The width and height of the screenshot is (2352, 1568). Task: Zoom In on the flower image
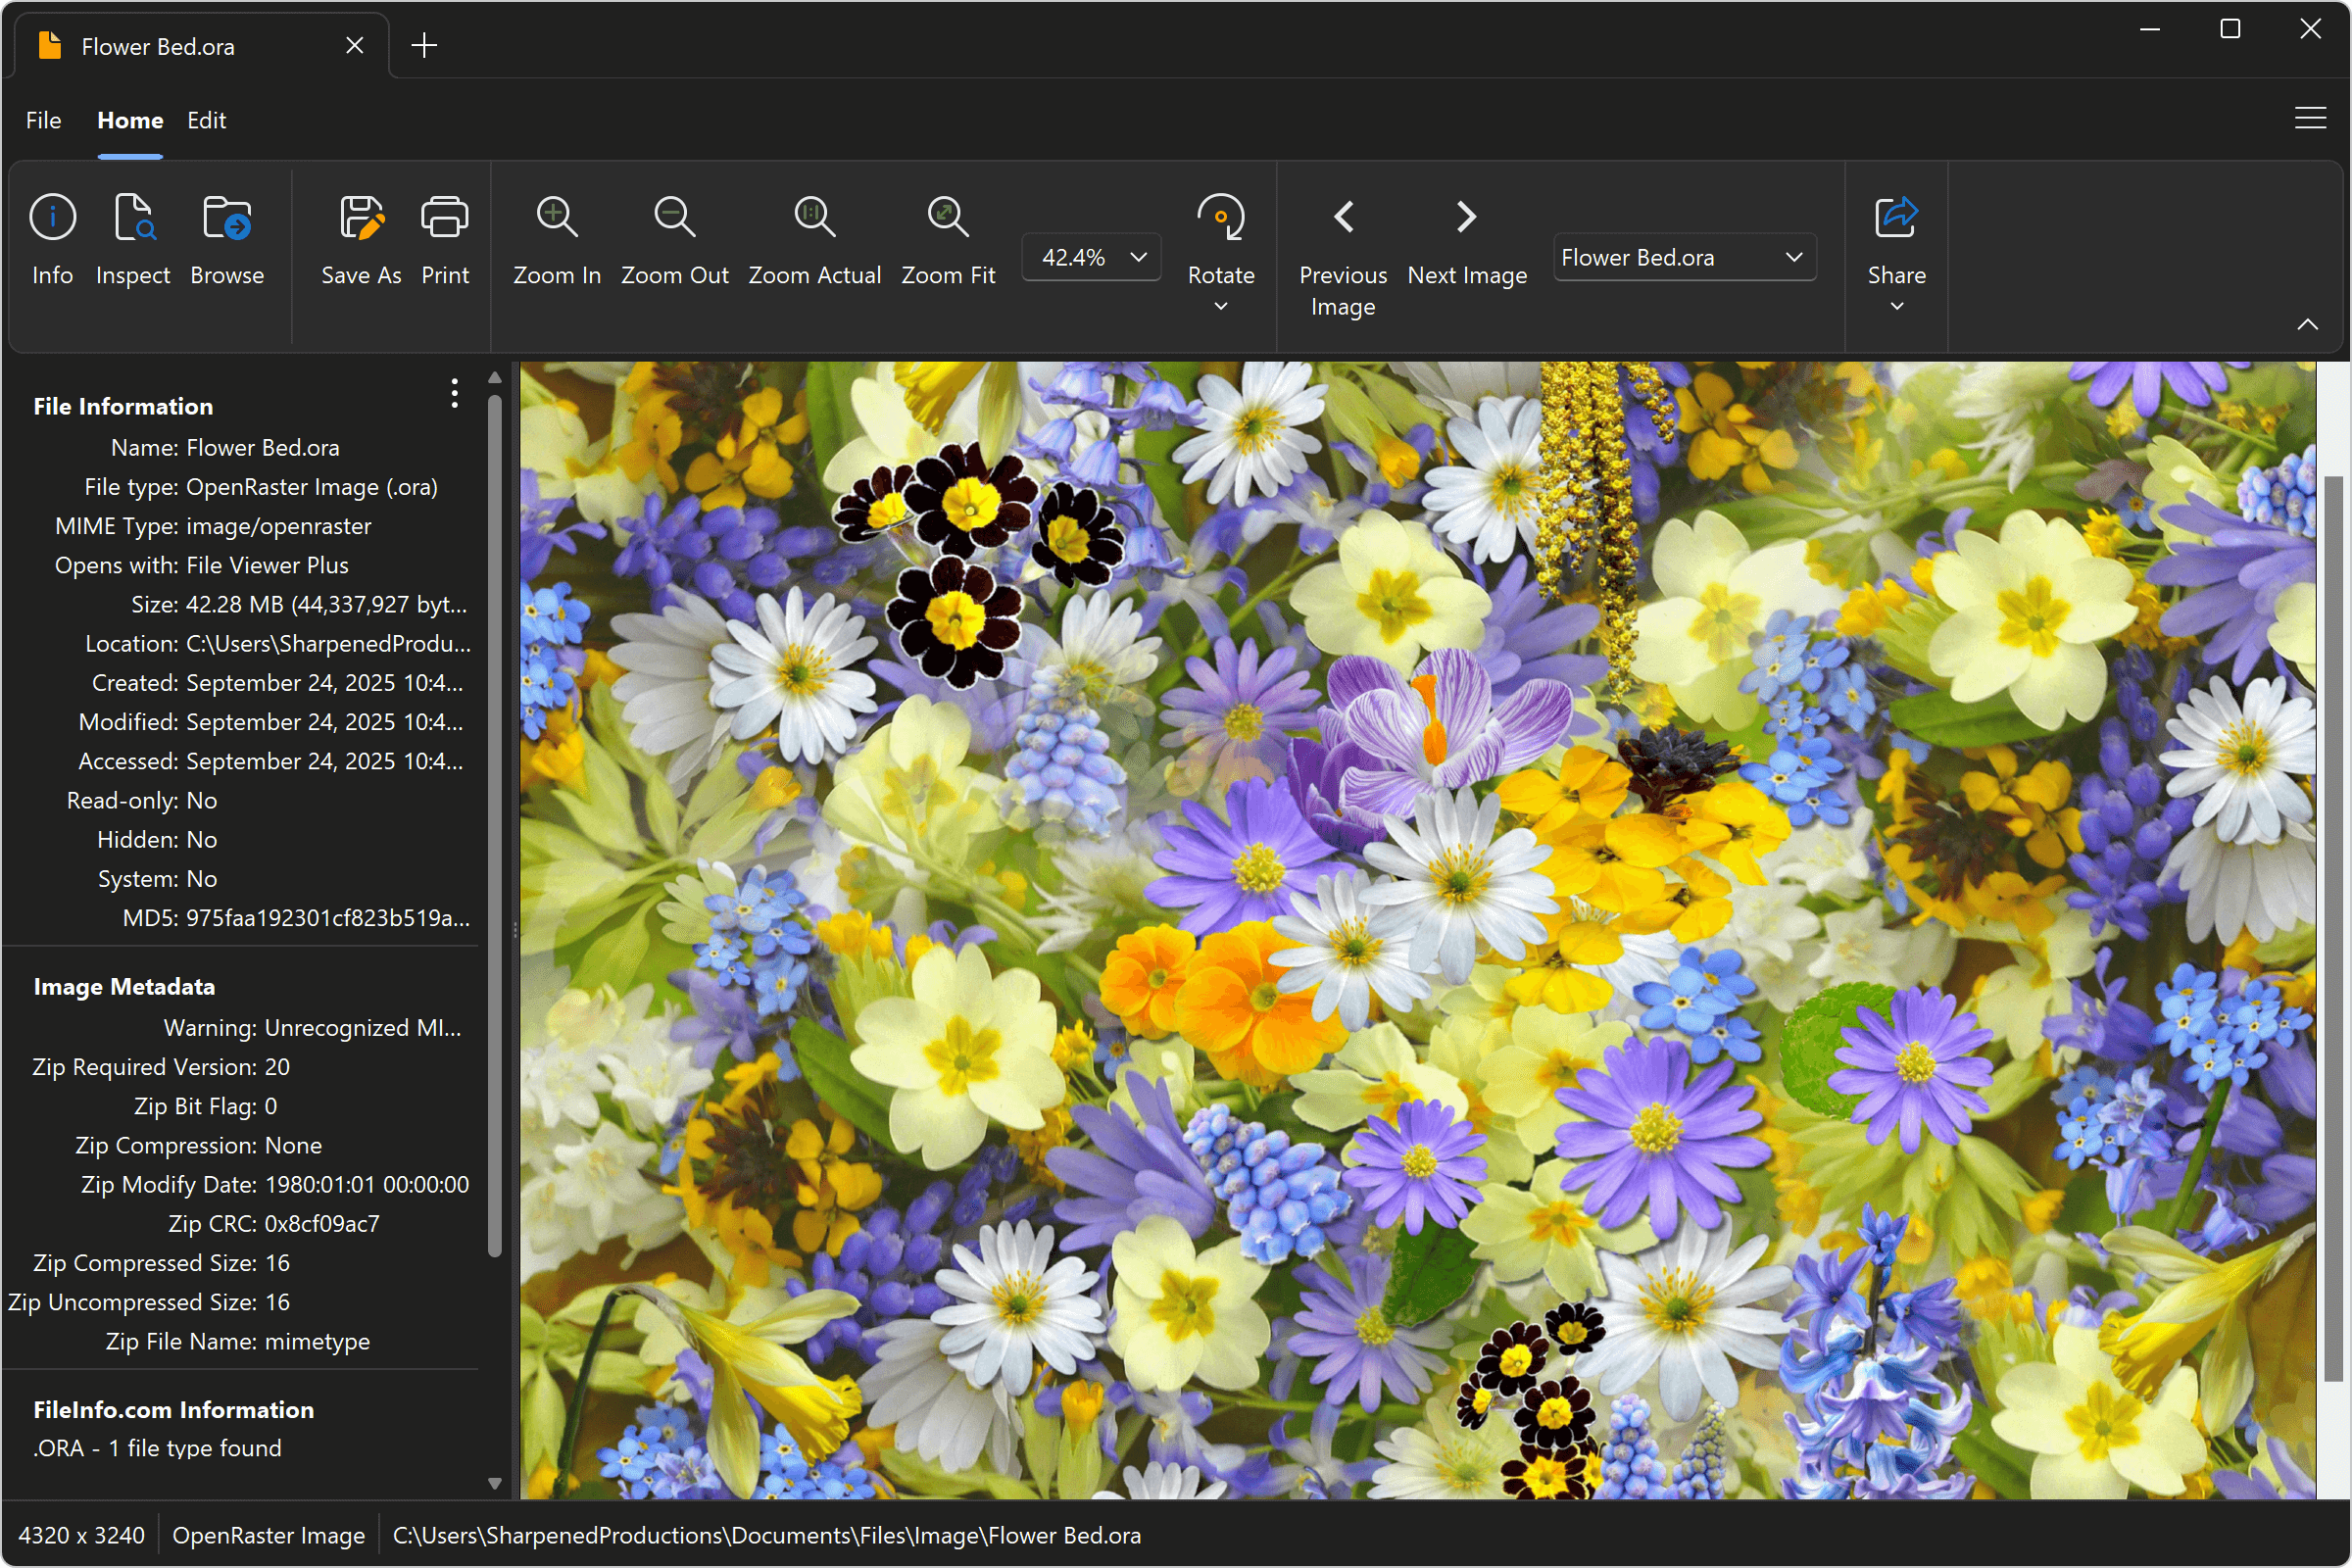556,240
